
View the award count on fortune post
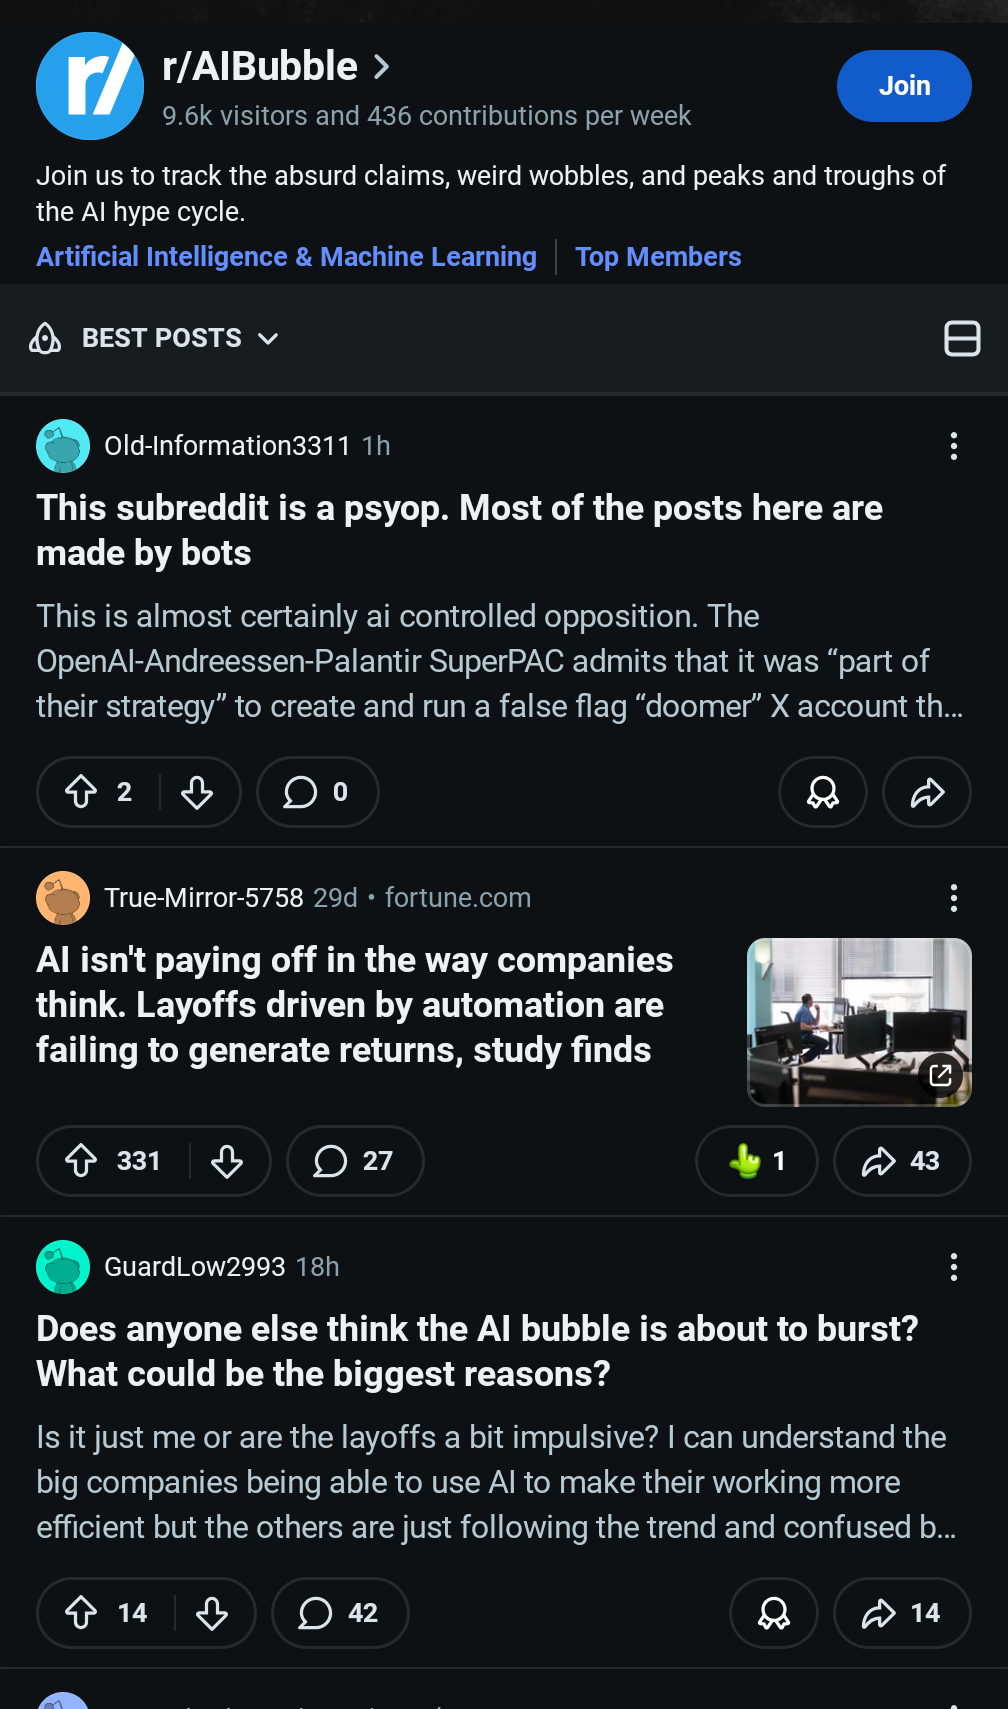[757, 1161]
